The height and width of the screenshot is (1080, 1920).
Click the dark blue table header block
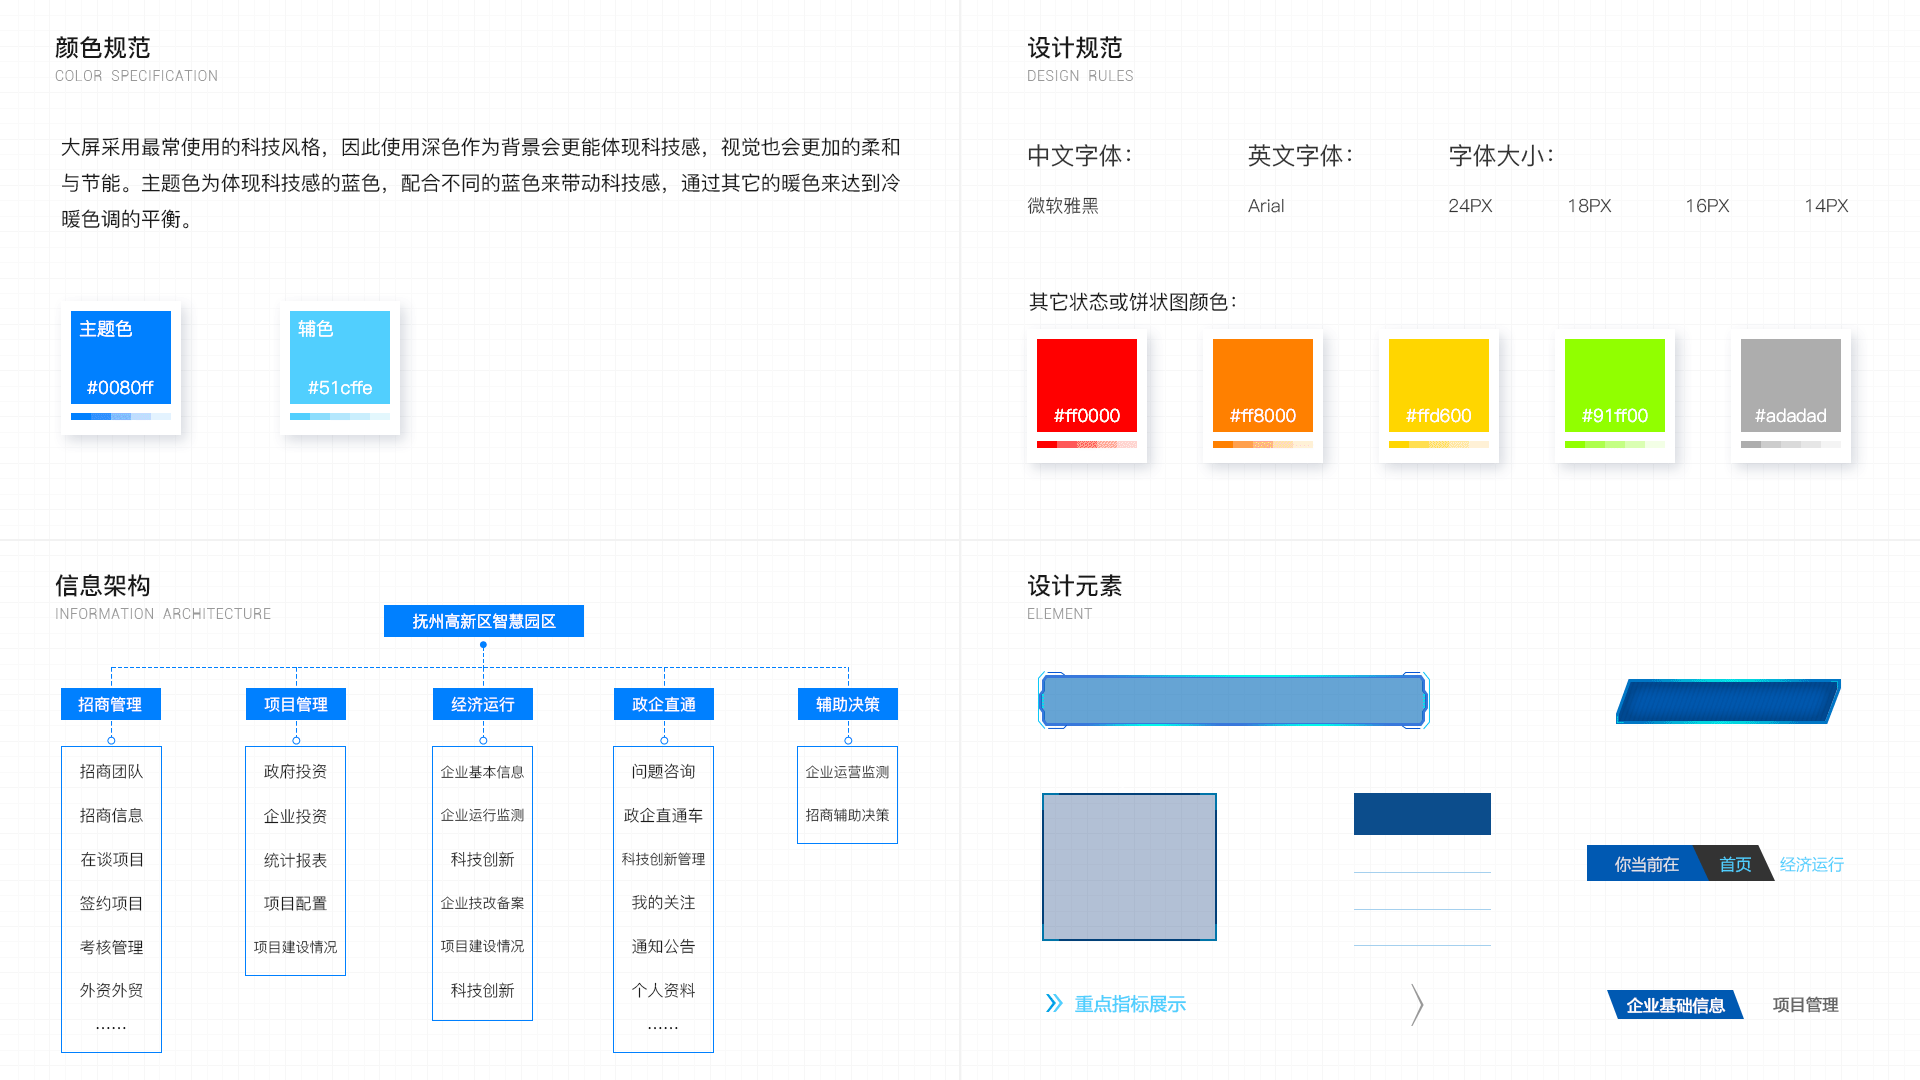coord(1422,814)
